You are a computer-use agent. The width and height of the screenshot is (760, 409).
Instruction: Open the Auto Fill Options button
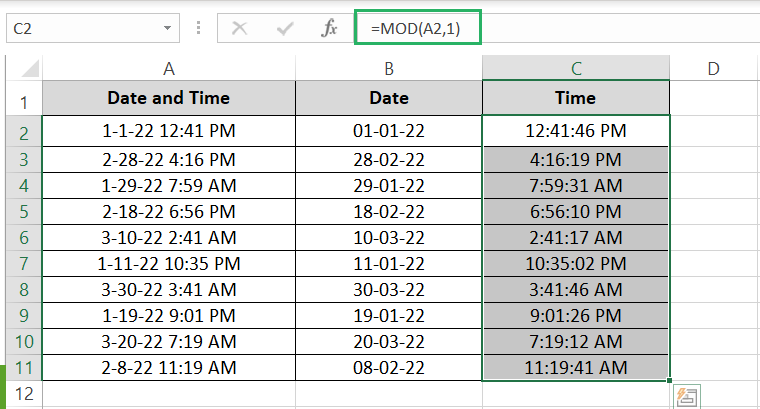coord(686,396)
